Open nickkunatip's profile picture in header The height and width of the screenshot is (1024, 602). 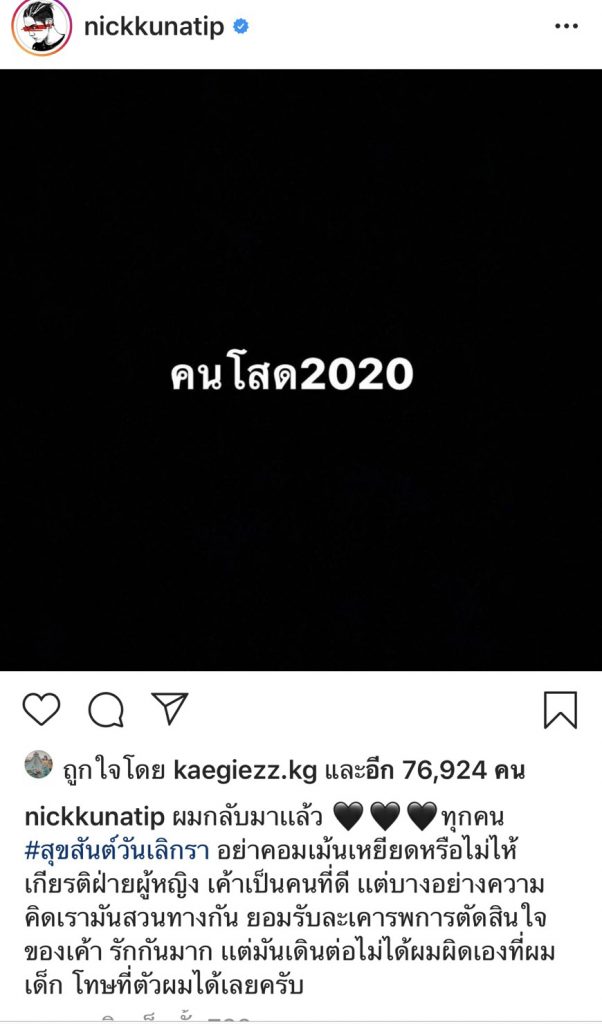coord(42,27)
